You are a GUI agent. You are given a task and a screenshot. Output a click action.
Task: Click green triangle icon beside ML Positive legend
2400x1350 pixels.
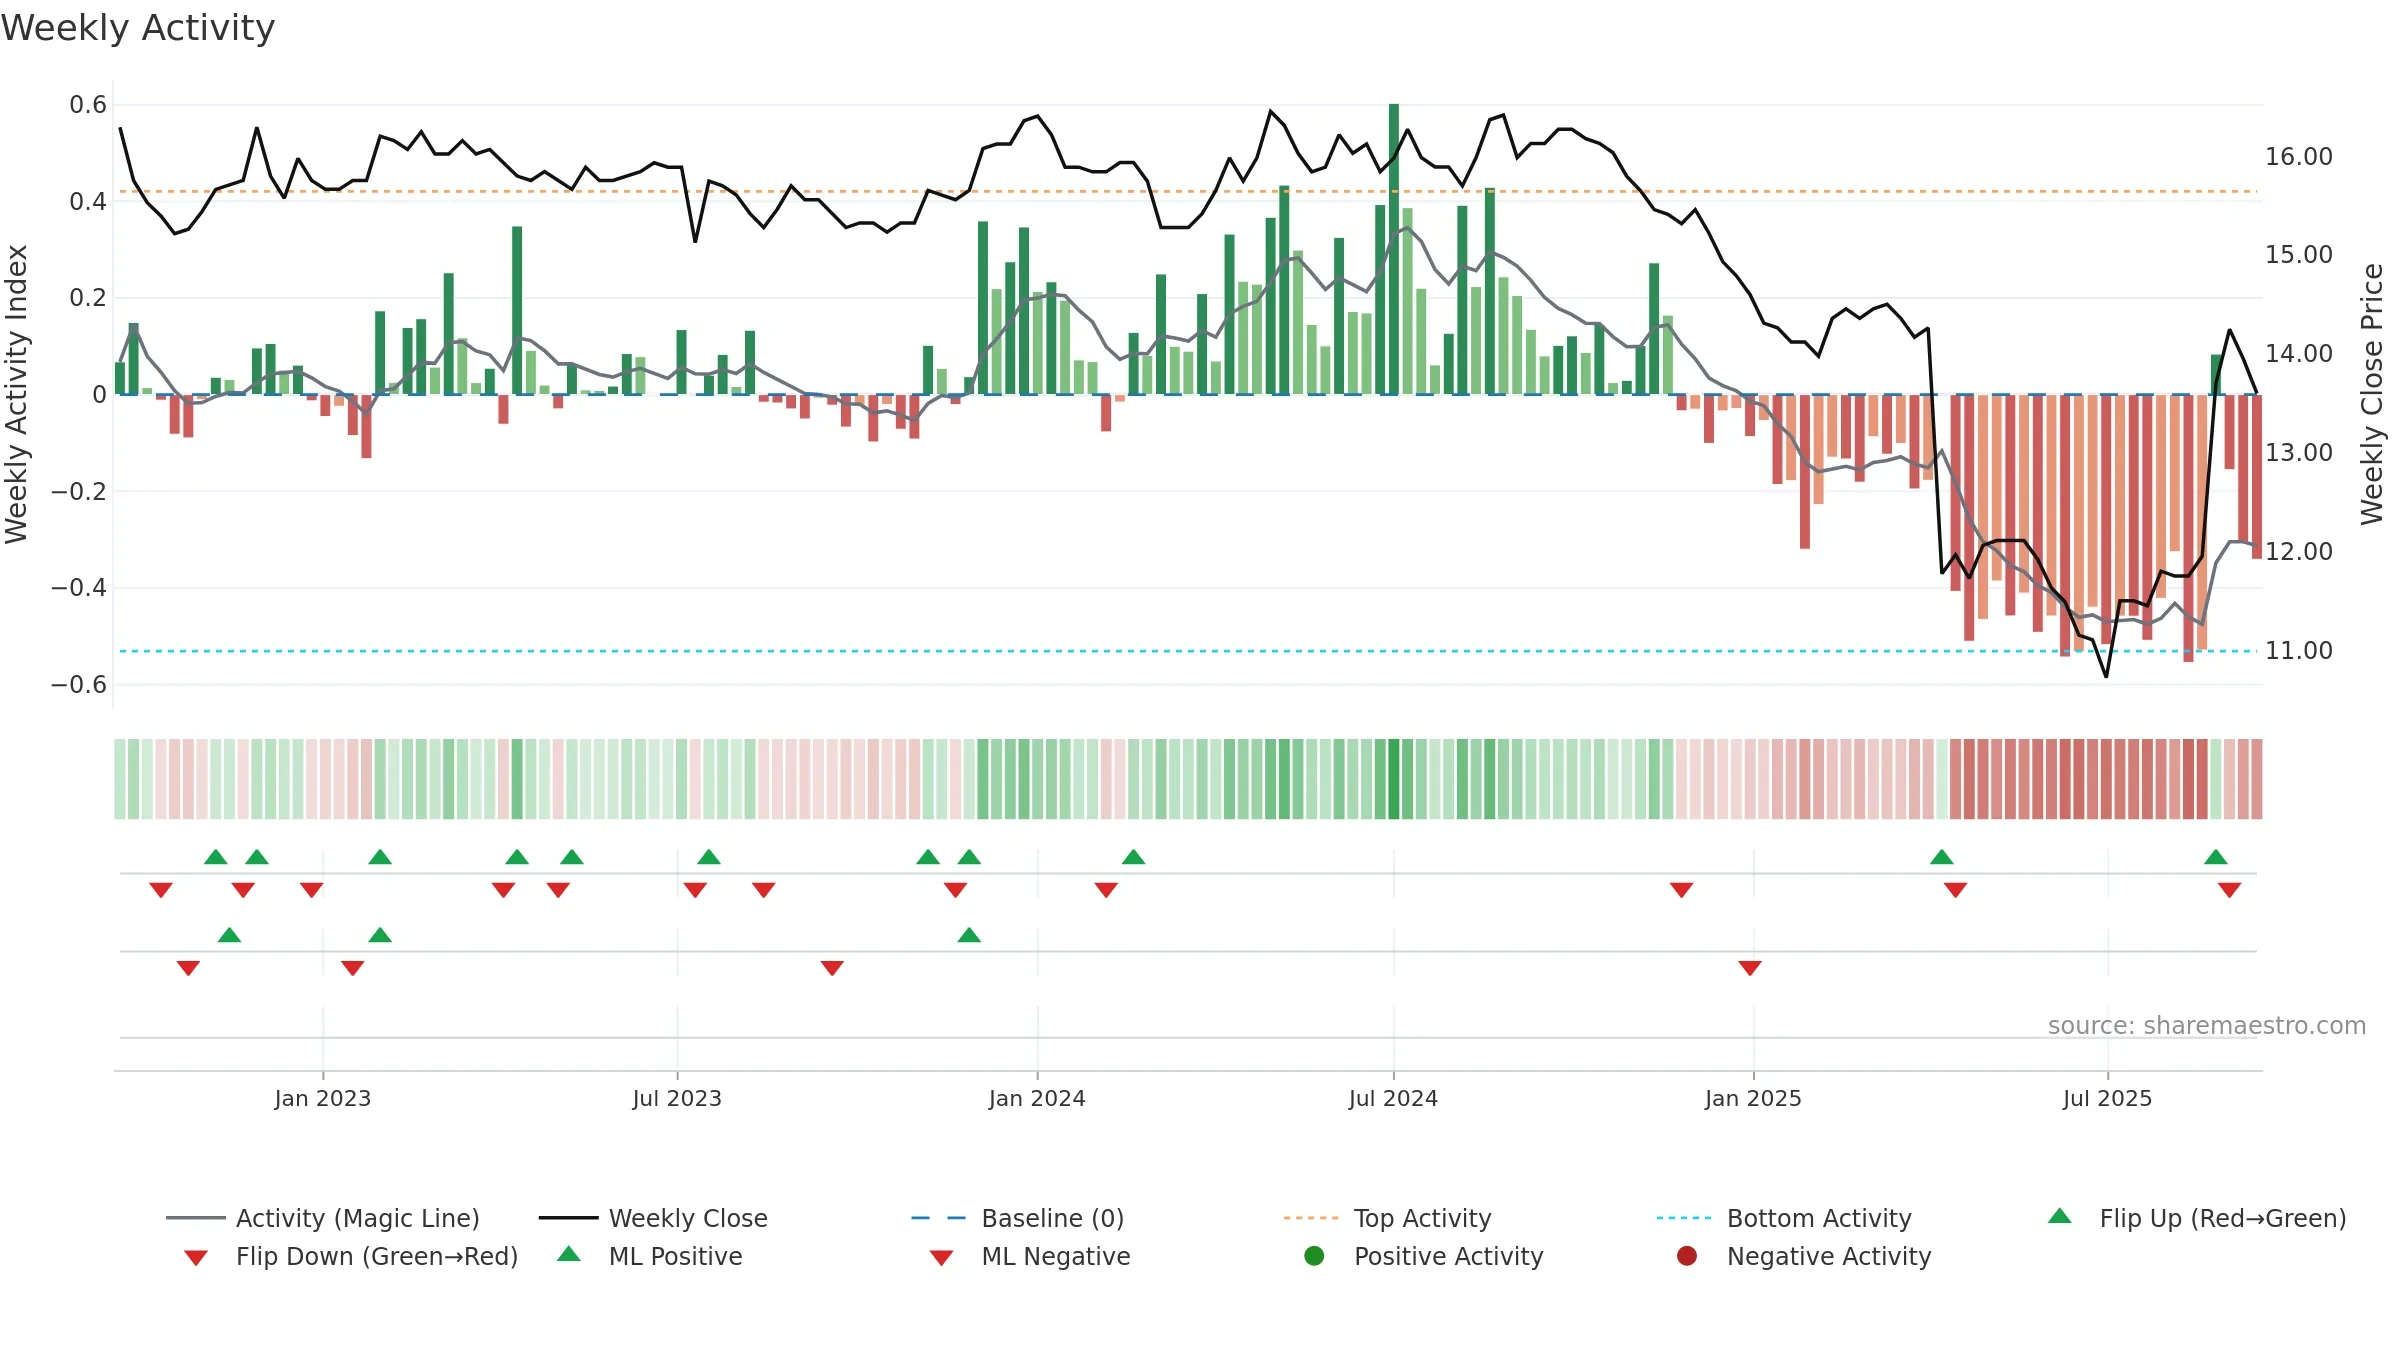pyautogui.click(x=568, y=1254)
